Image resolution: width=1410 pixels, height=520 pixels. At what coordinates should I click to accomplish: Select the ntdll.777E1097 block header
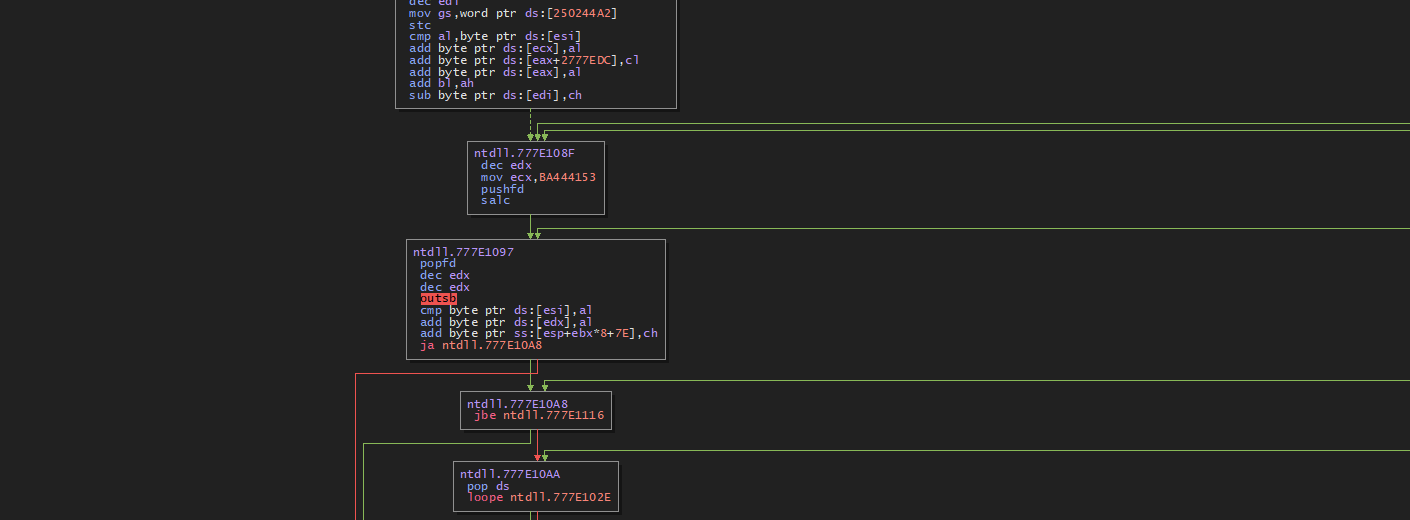(463, 252)
